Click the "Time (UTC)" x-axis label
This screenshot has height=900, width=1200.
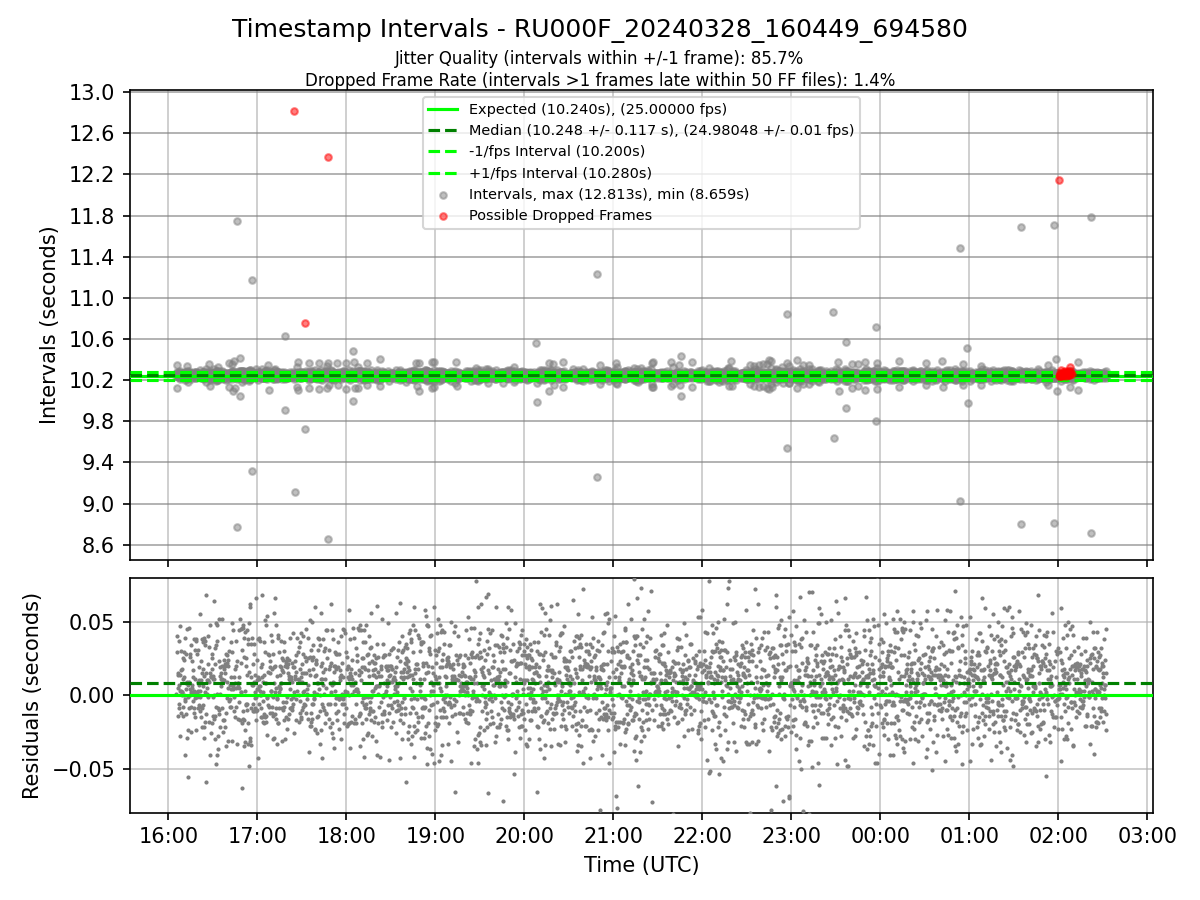(x=641, y=864)
